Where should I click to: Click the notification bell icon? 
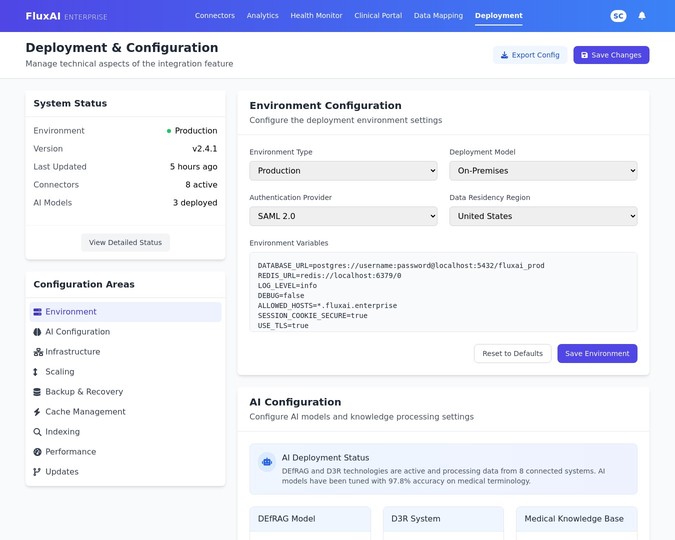tap(642, 16)
